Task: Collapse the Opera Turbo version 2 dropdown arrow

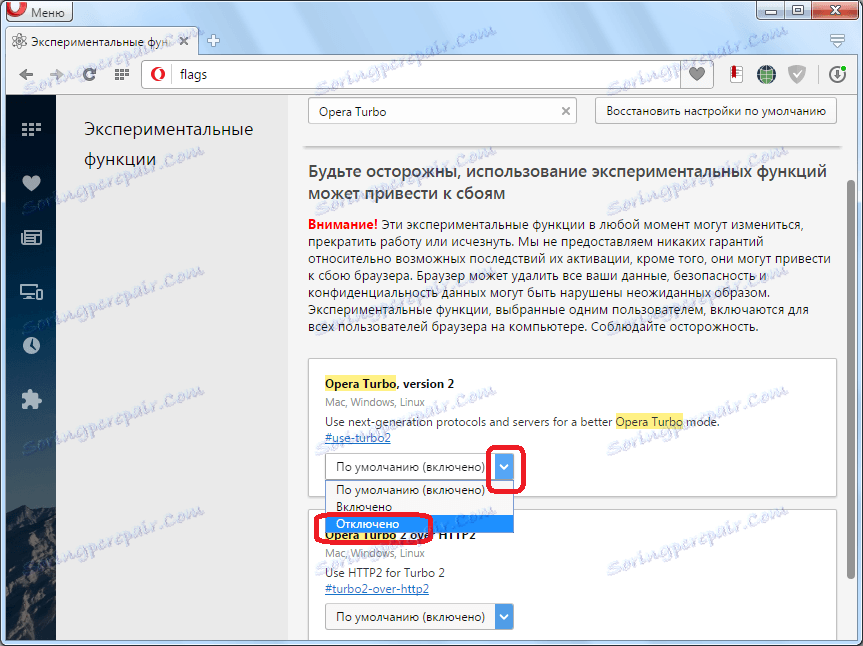Action: [x=504, y=467]
